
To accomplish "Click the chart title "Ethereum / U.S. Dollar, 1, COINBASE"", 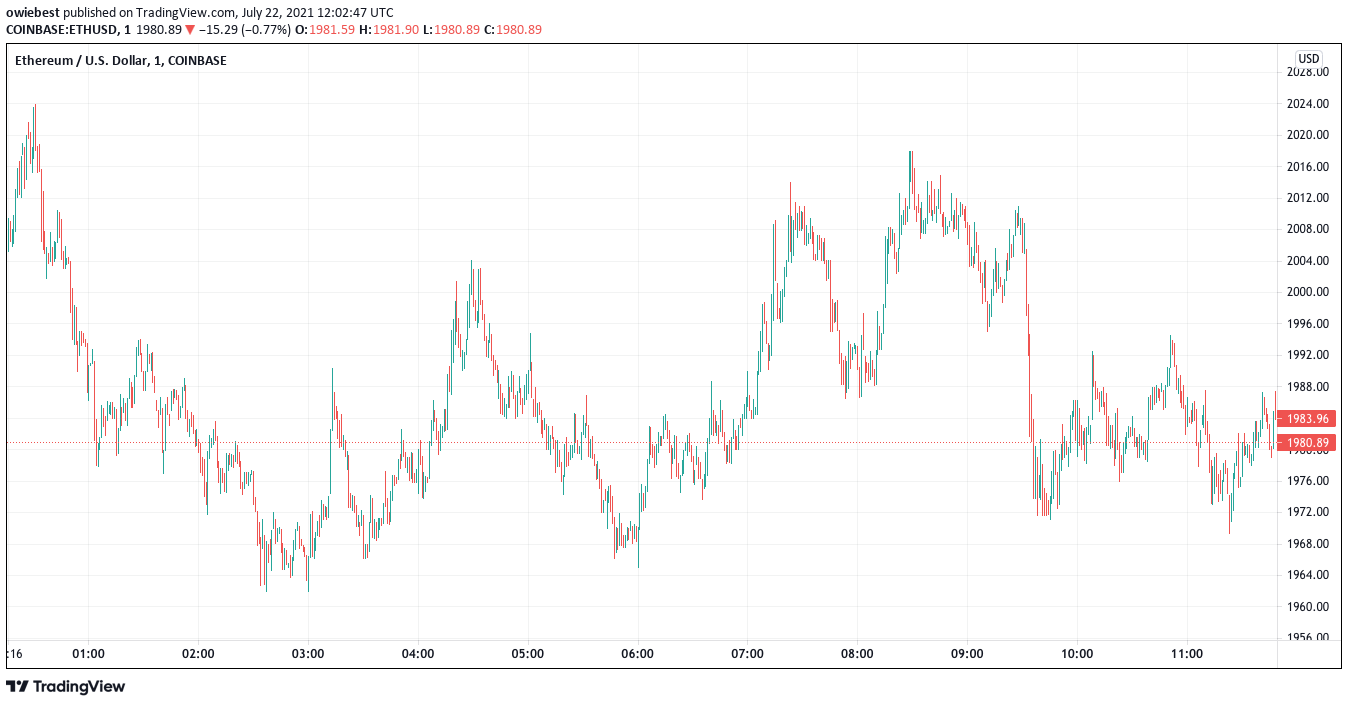I will pyautogui.click(x=121, y=61).
